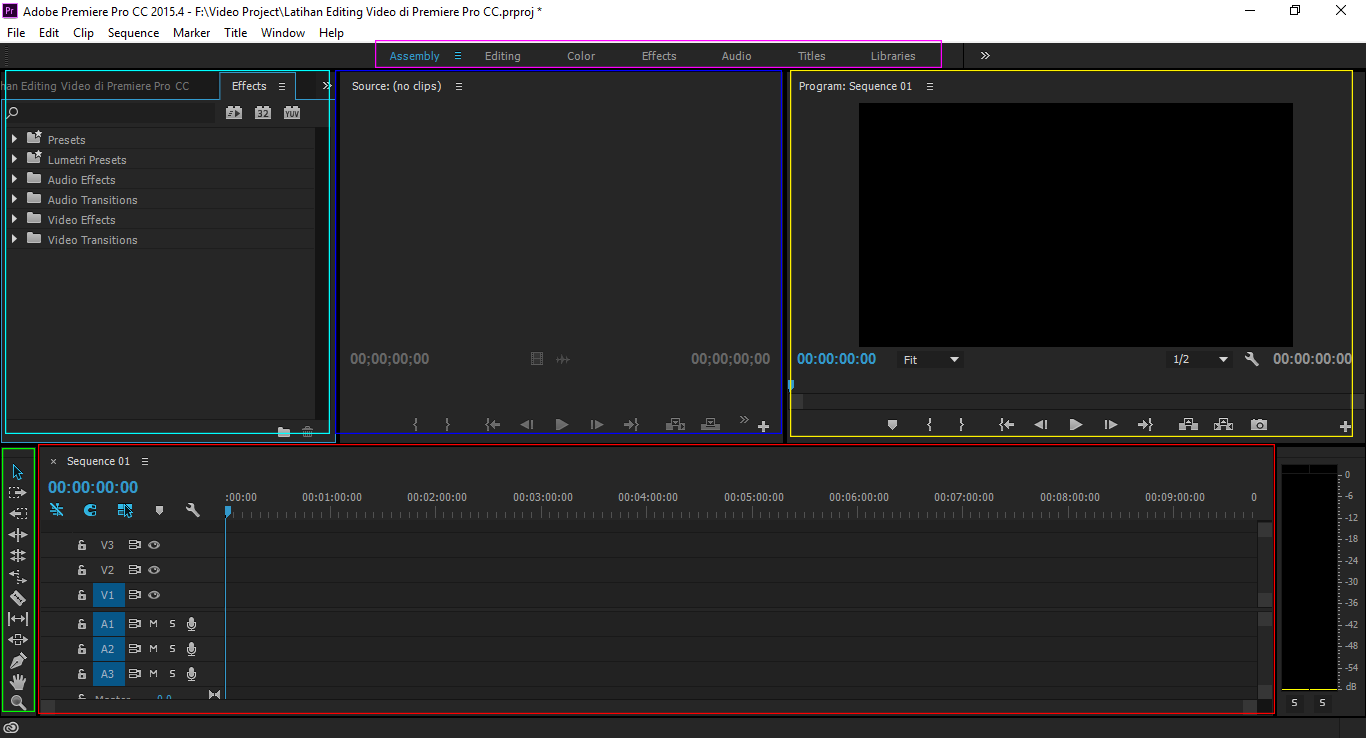The image size is (1366, 738).
Task: Open the Sequence menu
Action: tap(133, 33)
